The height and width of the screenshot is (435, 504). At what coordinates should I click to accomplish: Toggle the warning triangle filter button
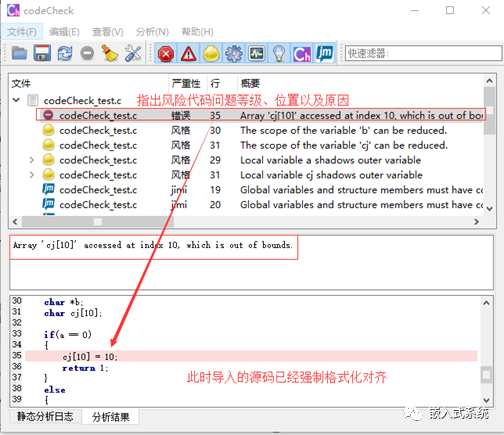[189, 53]
